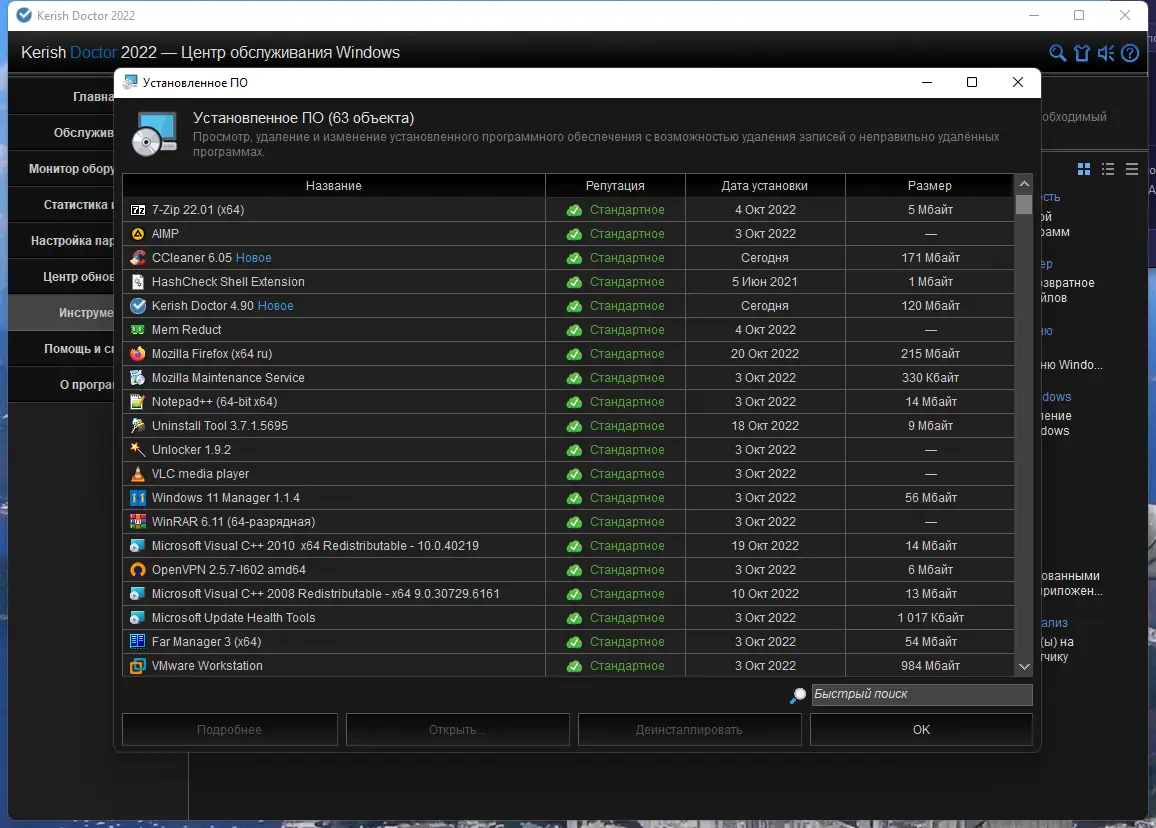This screenshot has height=828, width=1156.
Task: Click the Windows 11 Manager icon
Action: (138, 498)
